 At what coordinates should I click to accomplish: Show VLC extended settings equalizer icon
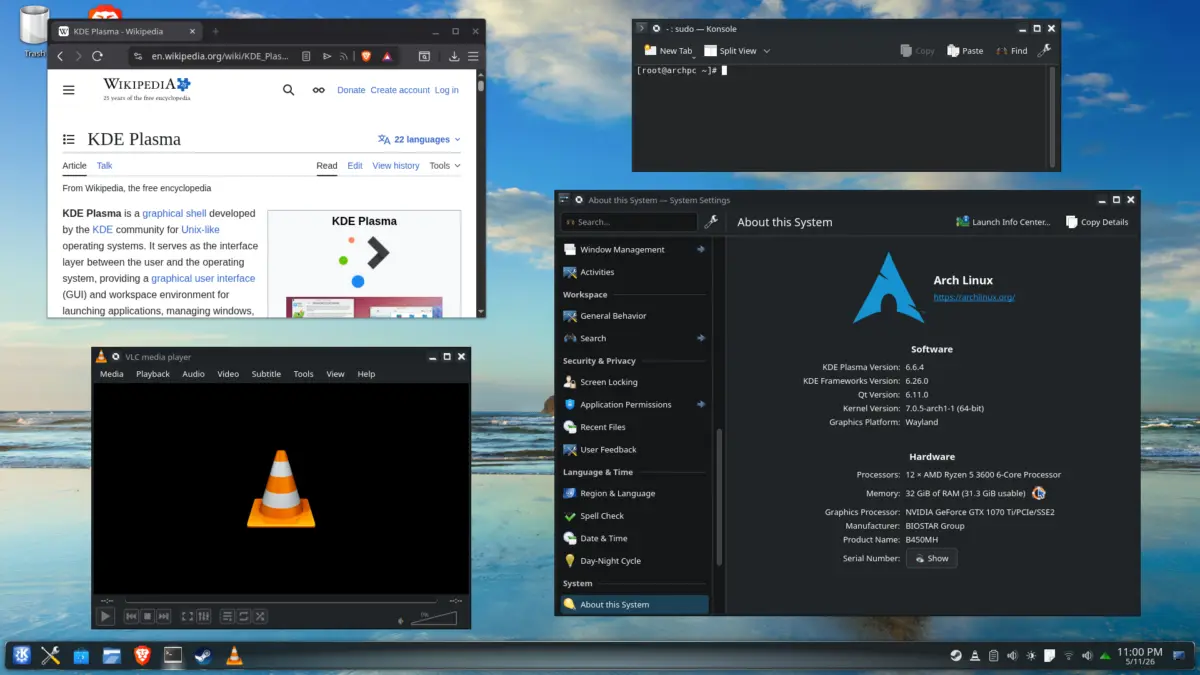click(x=203, y=617)
